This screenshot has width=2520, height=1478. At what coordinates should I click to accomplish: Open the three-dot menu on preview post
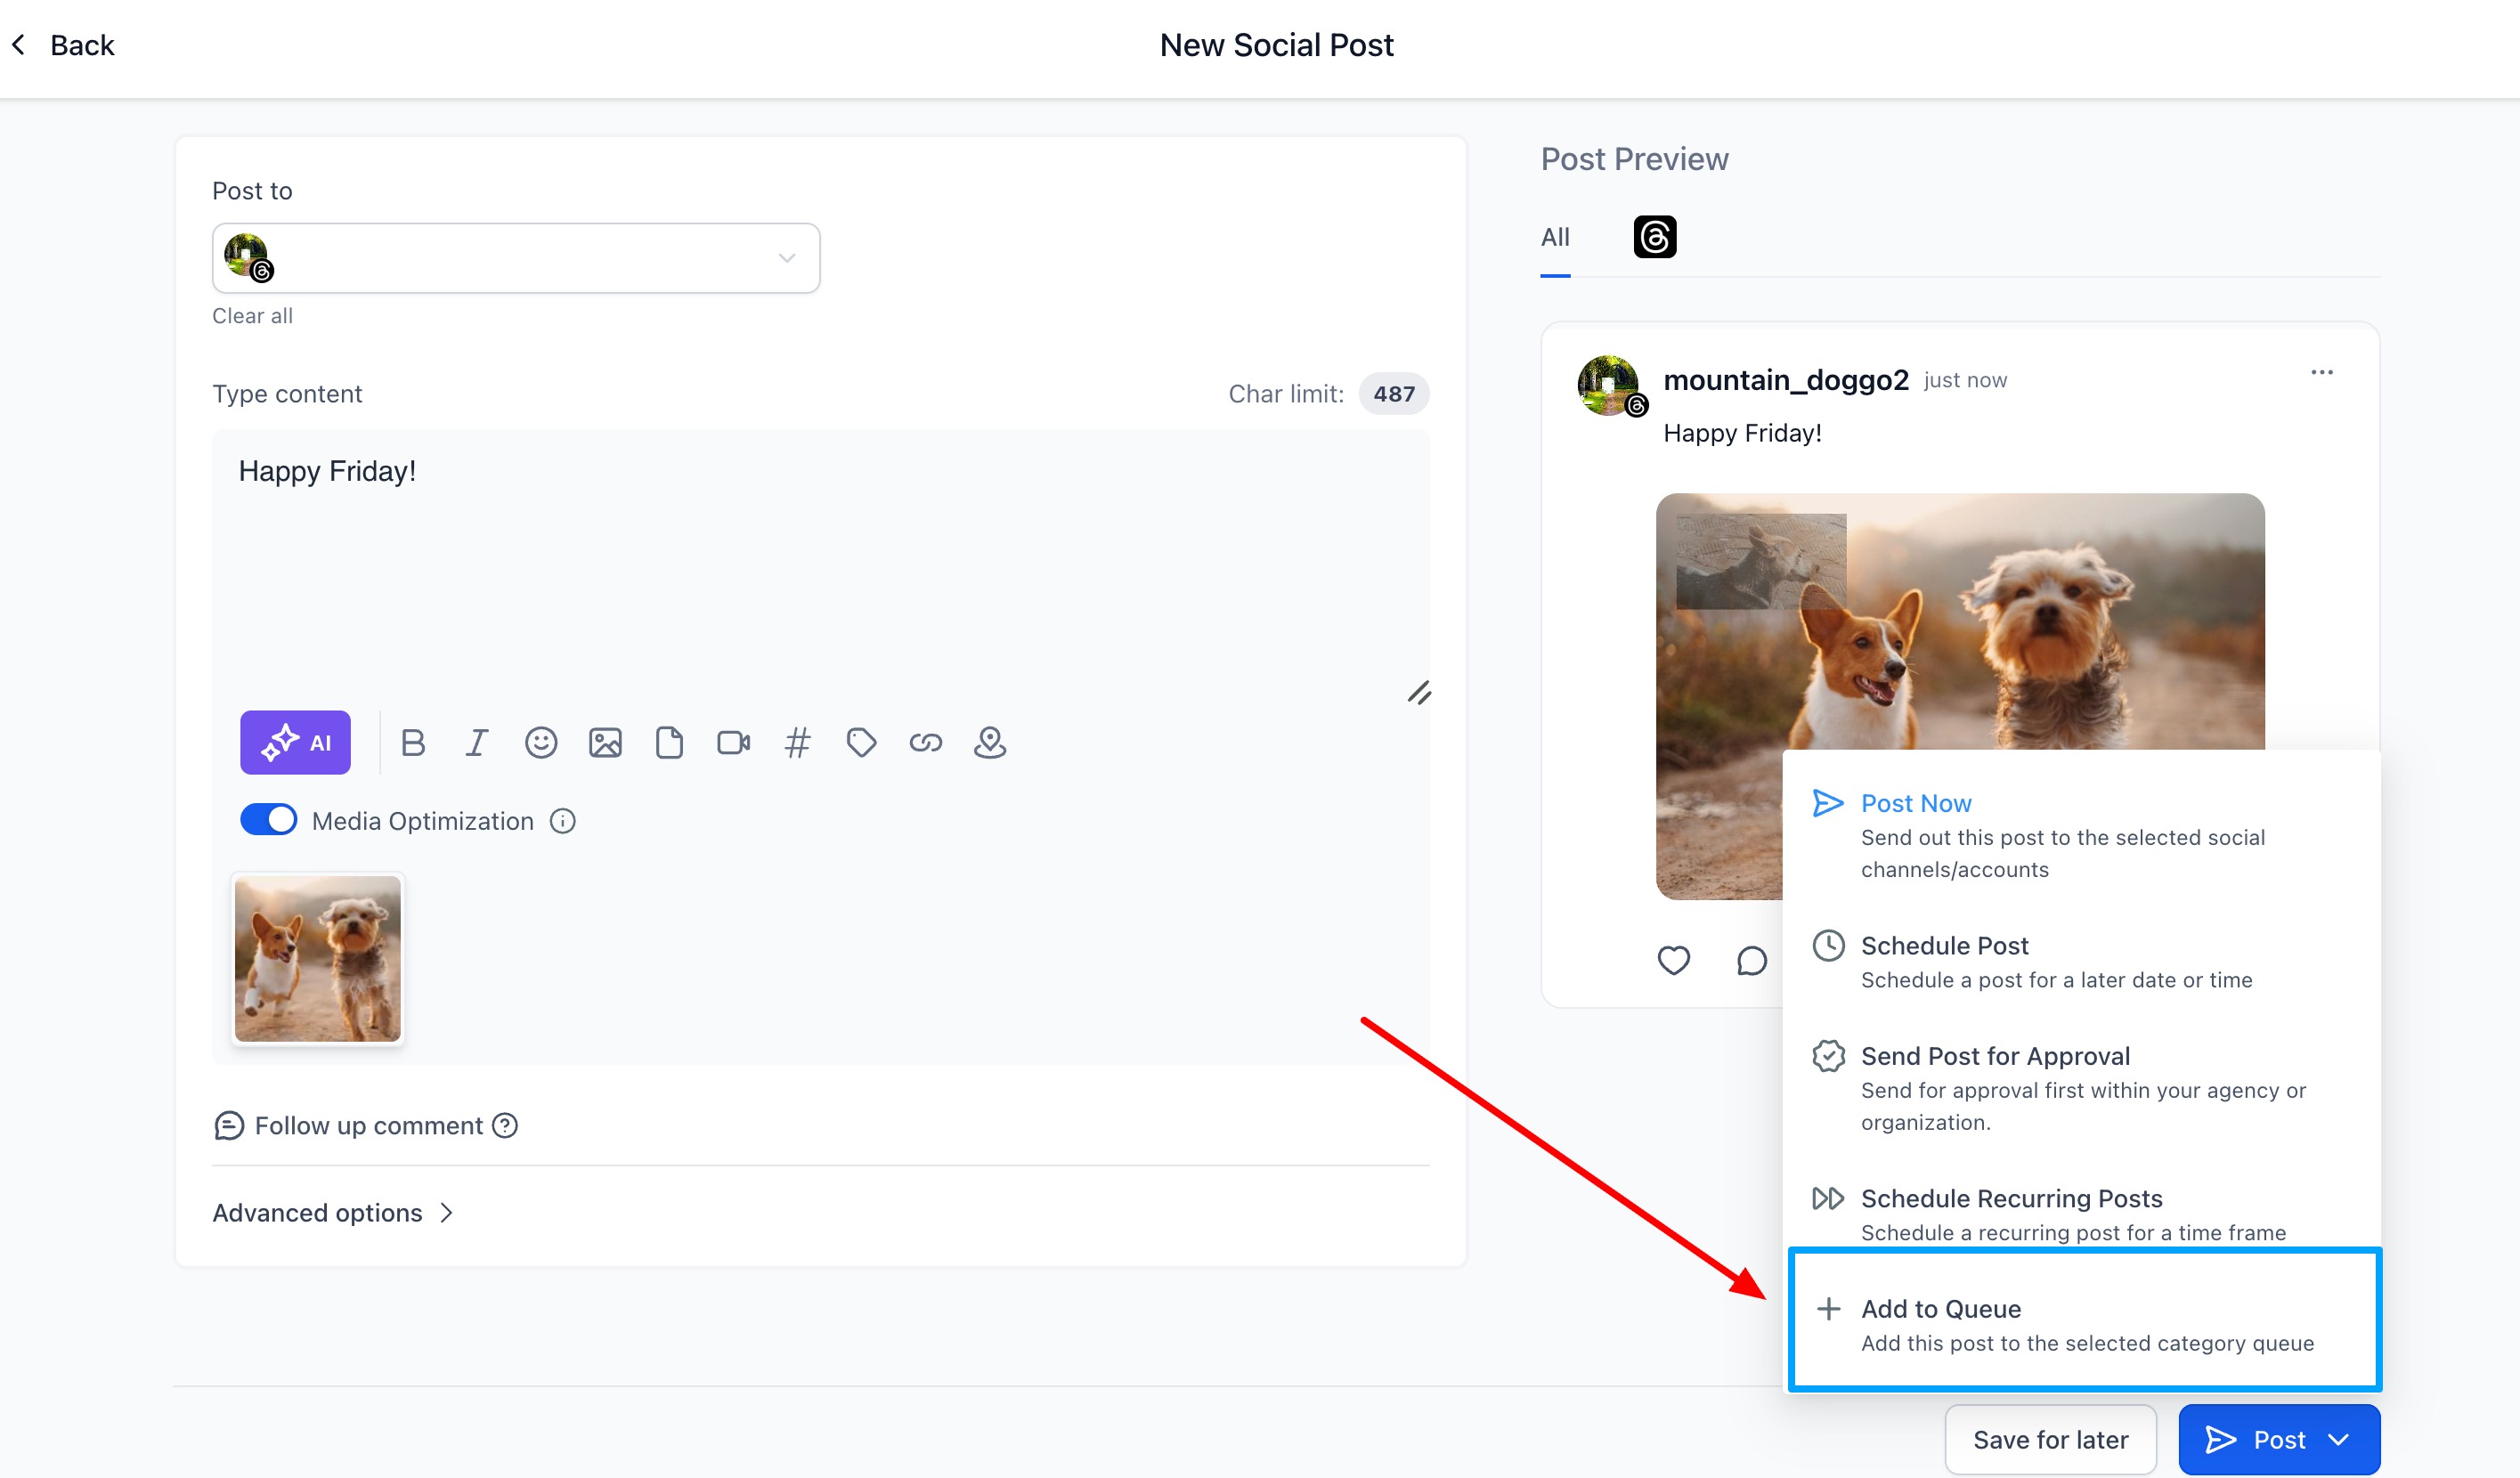[x=2321, y=373]
